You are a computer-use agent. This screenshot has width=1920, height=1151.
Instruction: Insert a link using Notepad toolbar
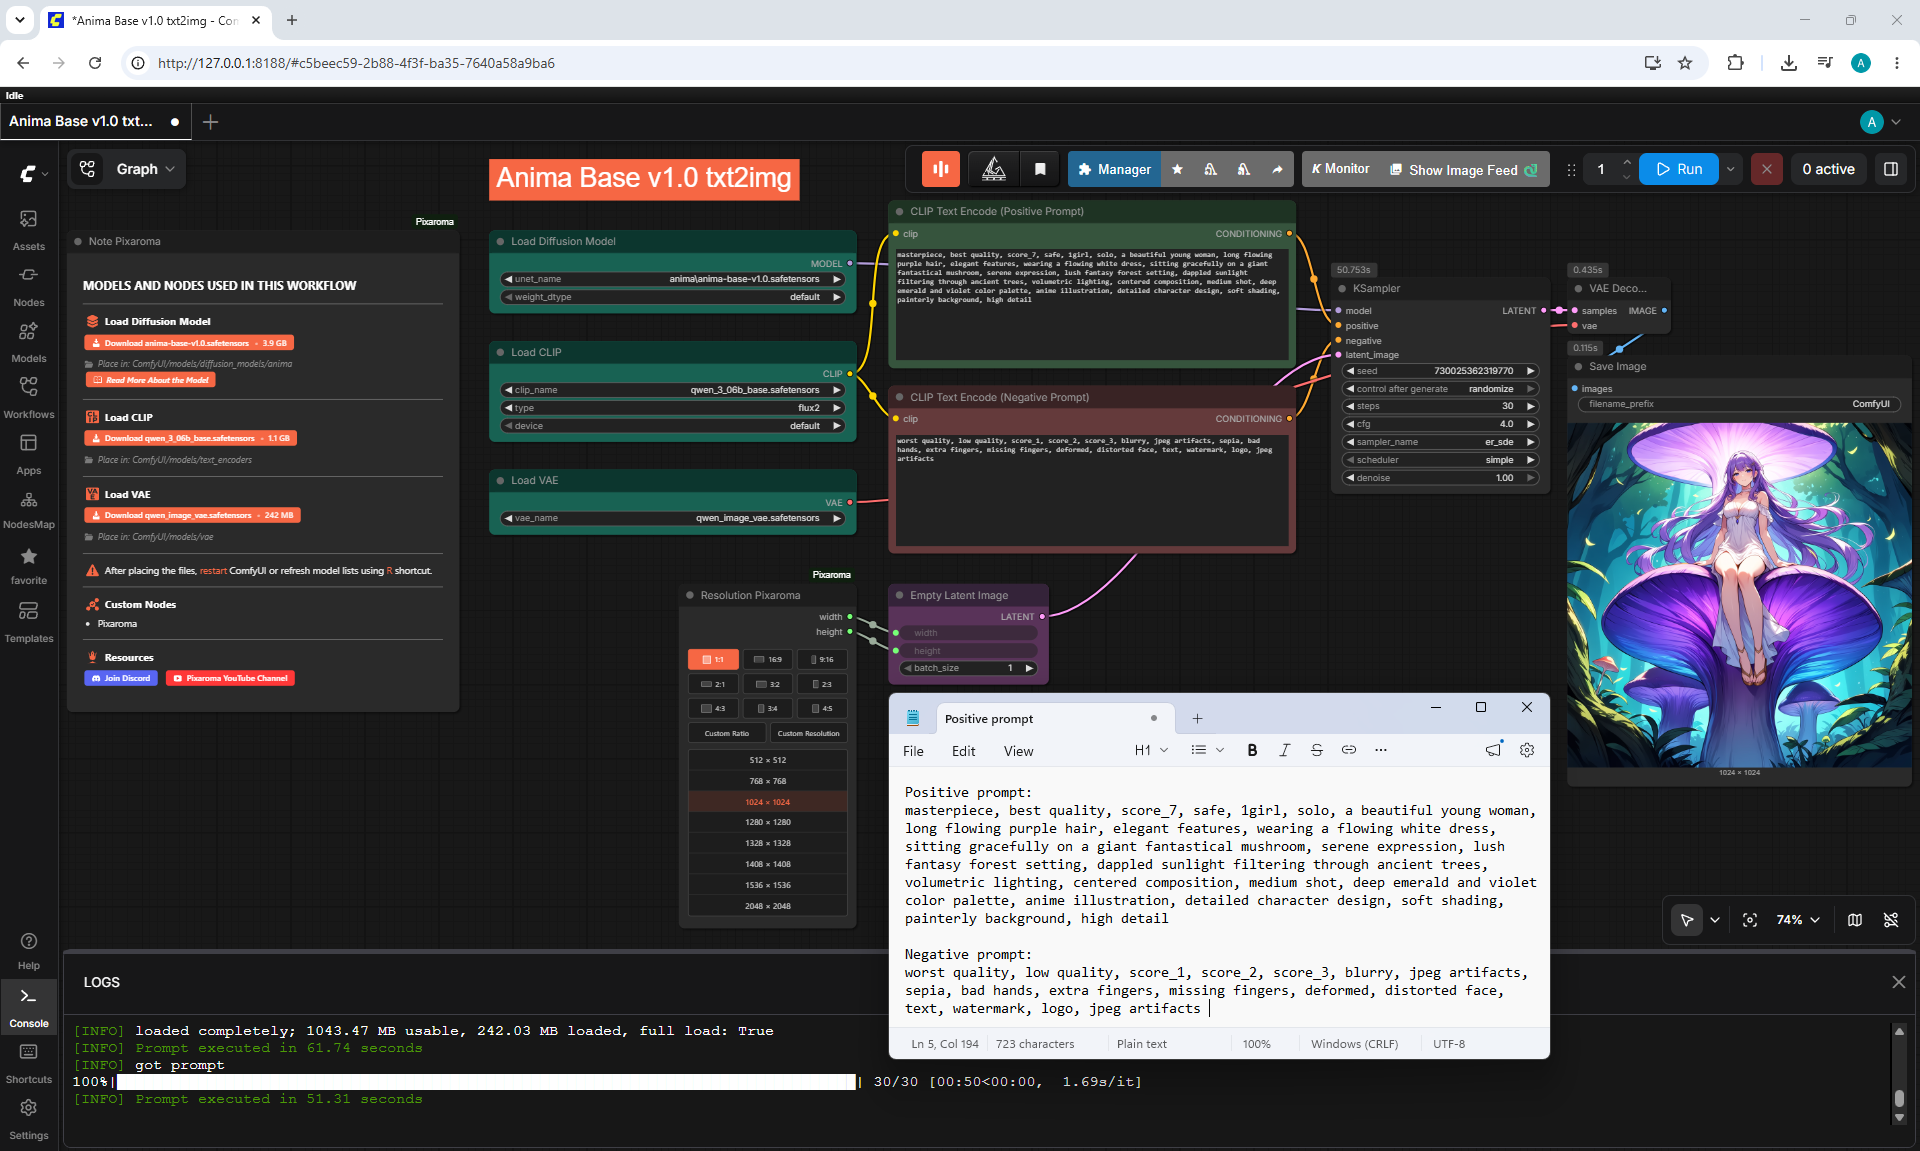[1348, 750]
